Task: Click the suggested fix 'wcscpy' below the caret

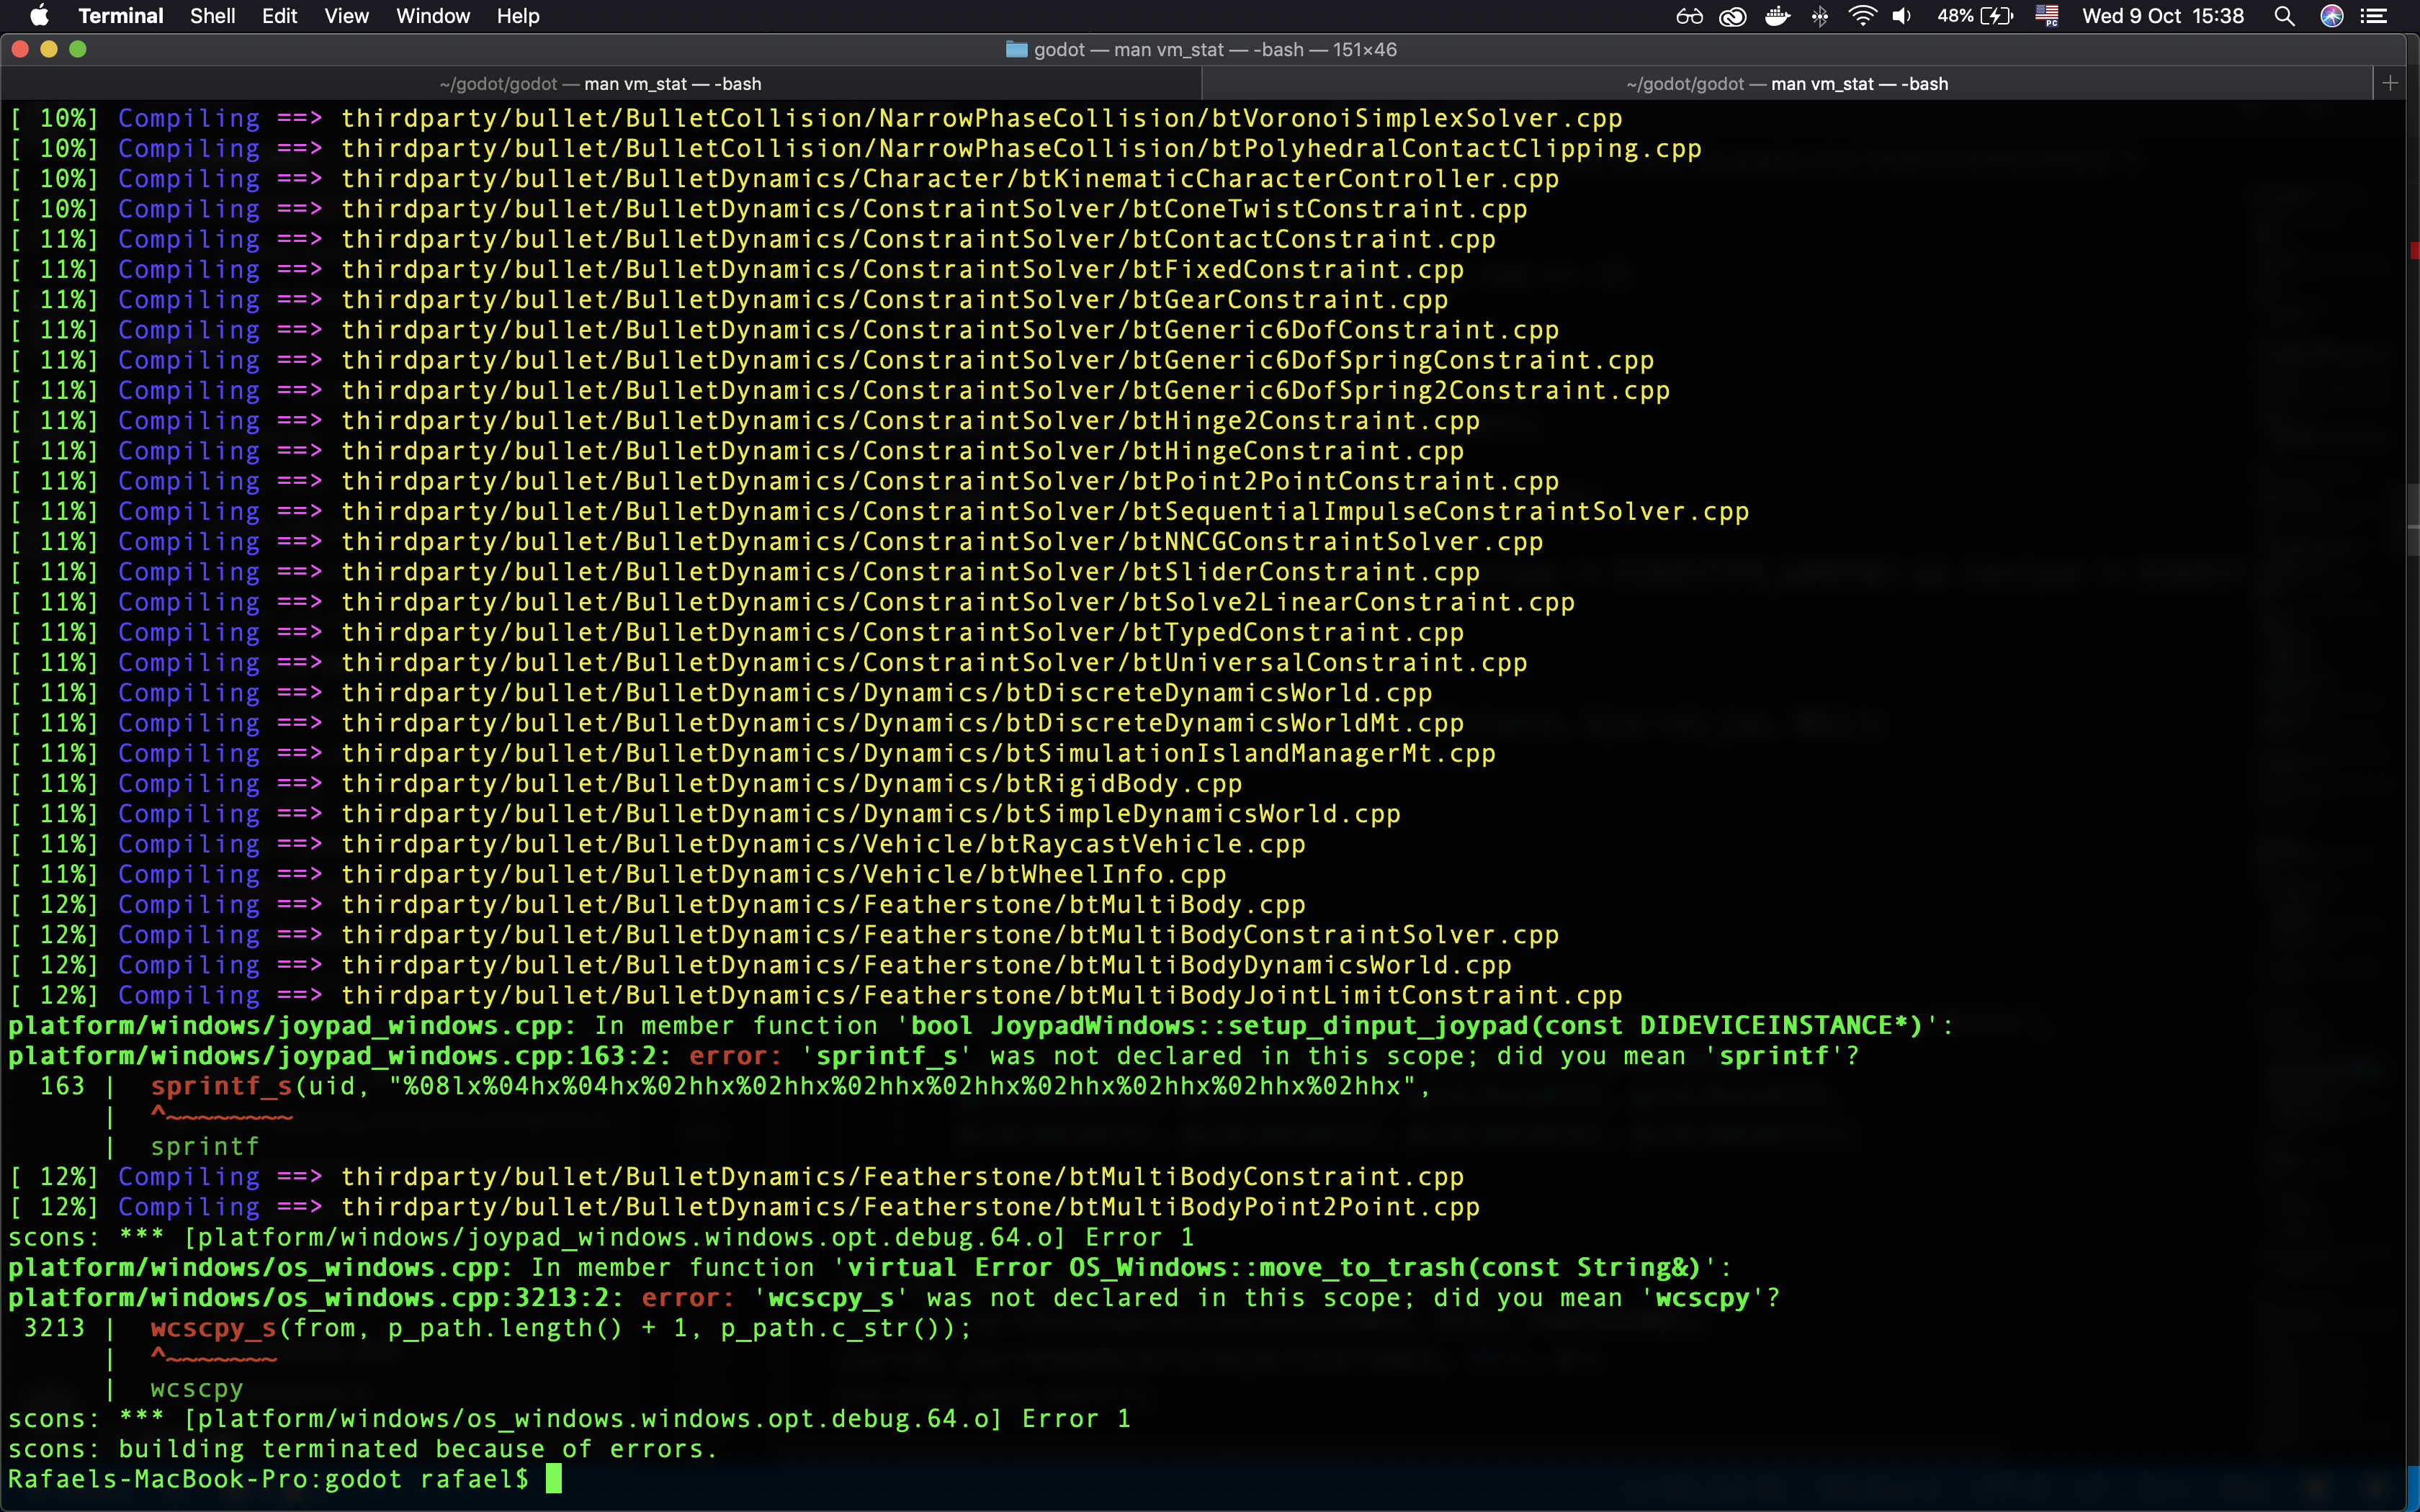Action: coord(197,1389)
